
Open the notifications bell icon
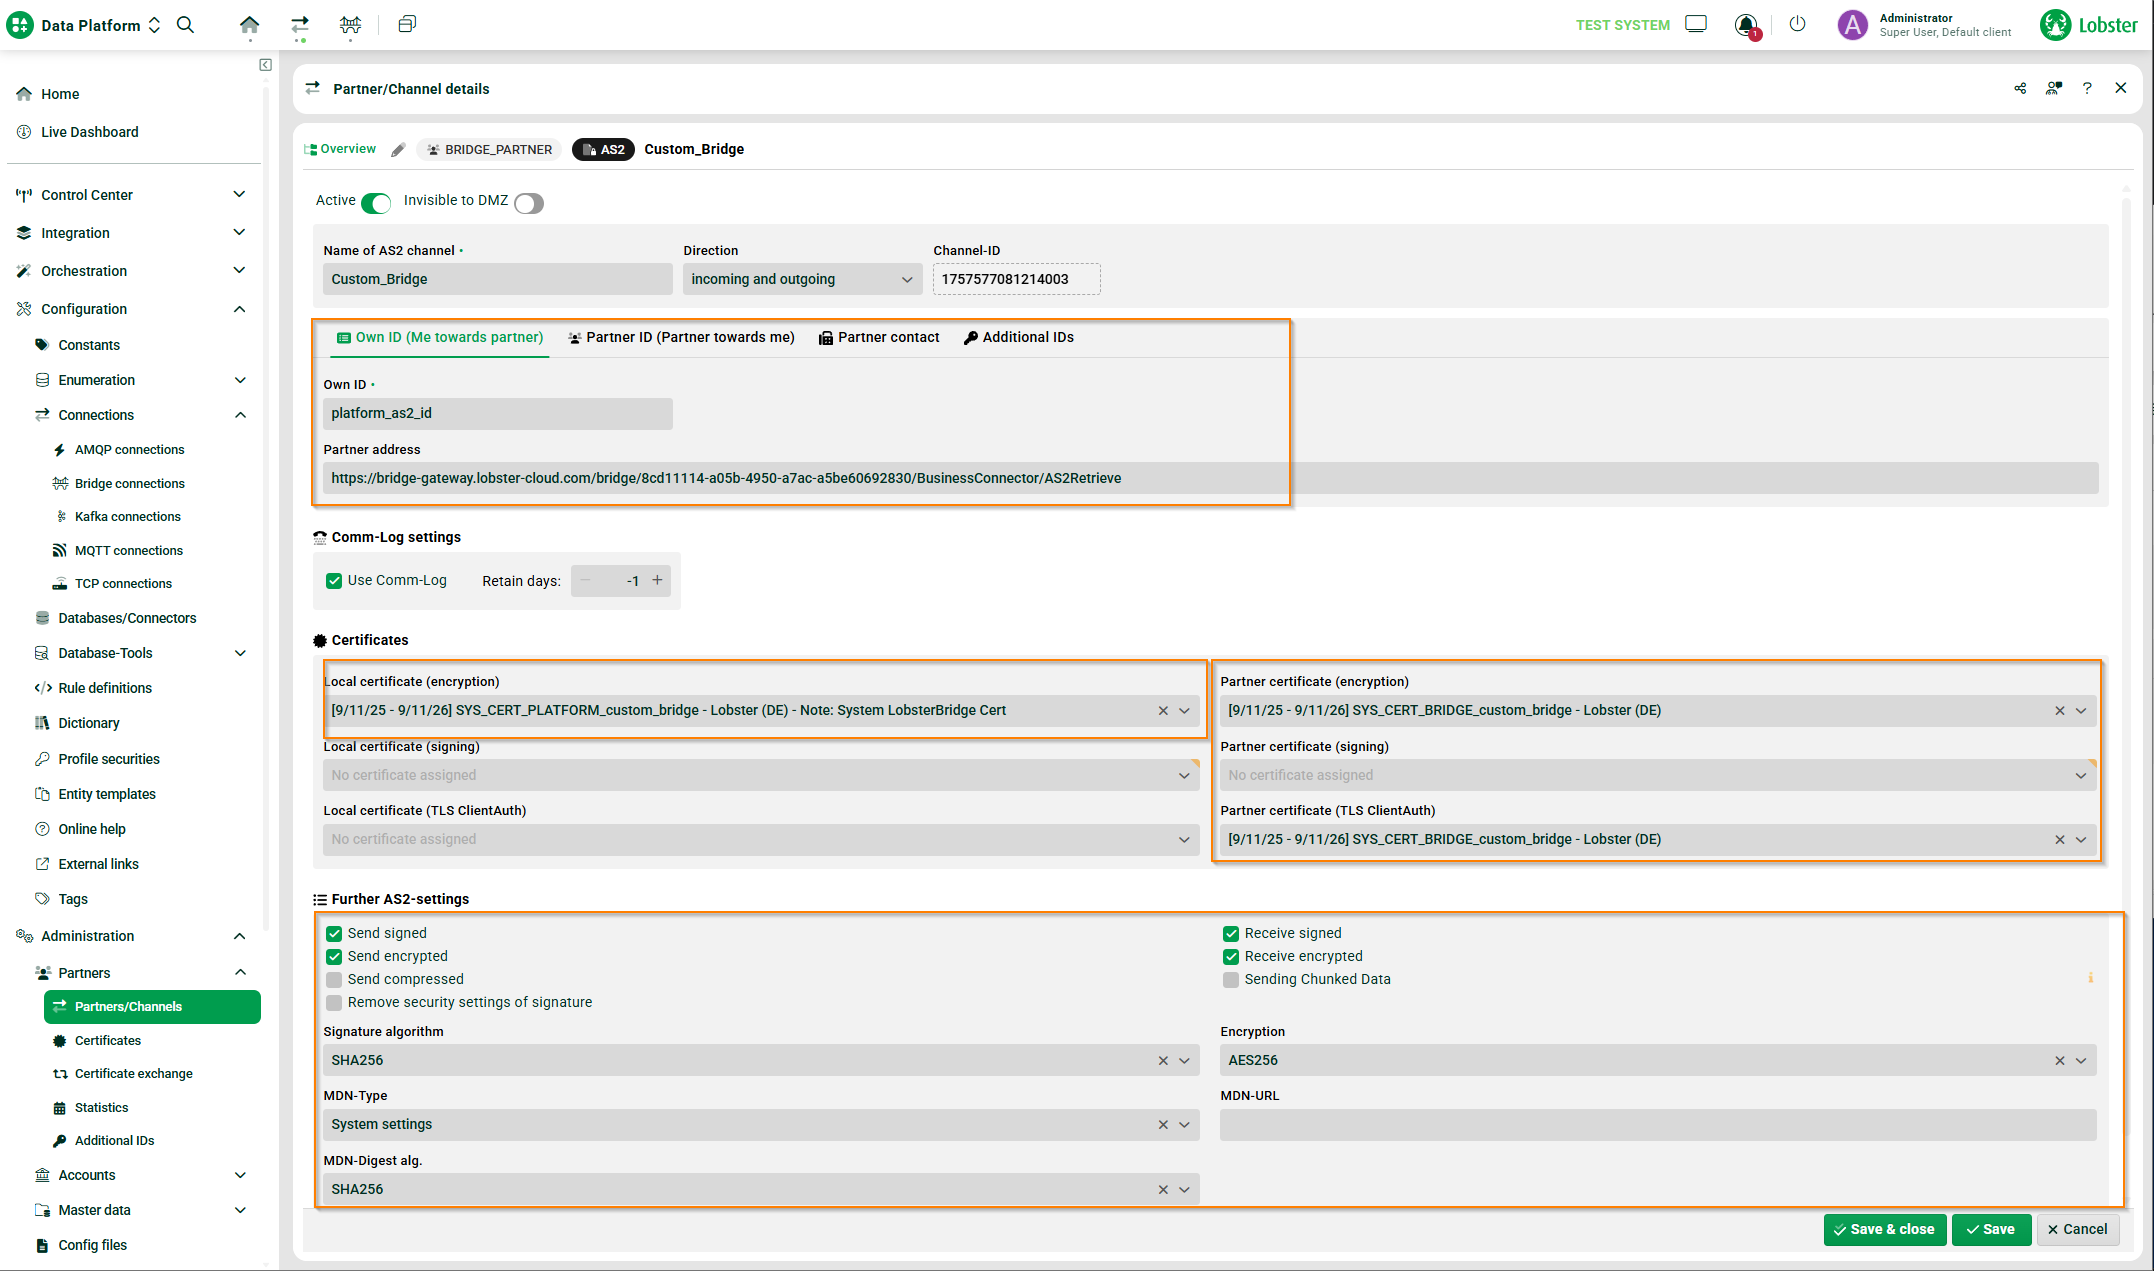(x=1746, y=25)
